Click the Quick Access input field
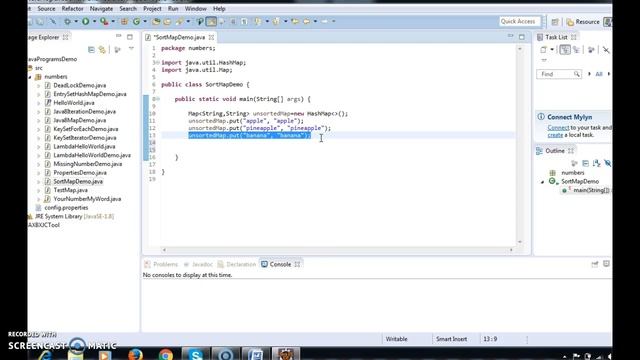Screen dimensions: 640x360 tap(520, 21)
